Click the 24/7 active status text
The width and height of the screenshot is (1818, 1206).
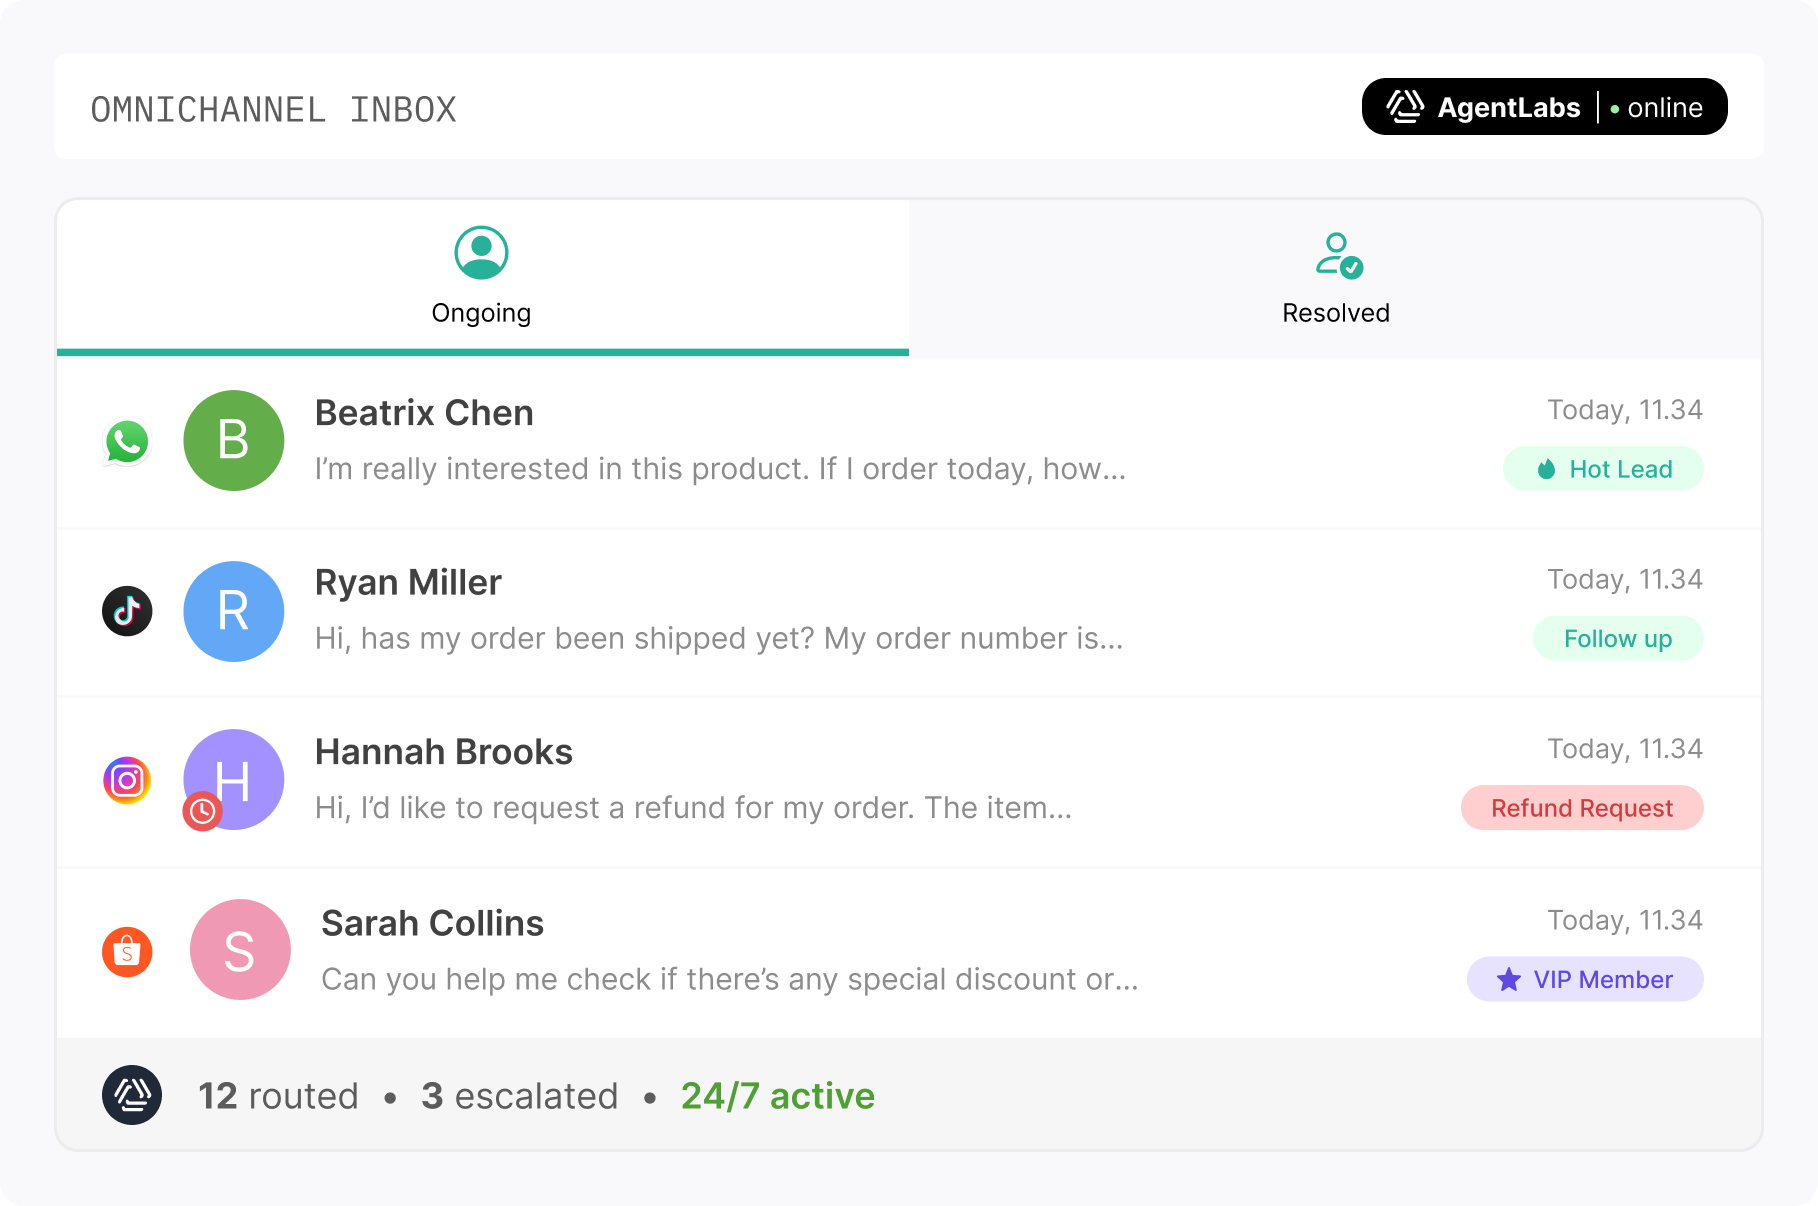(778, 1096)
